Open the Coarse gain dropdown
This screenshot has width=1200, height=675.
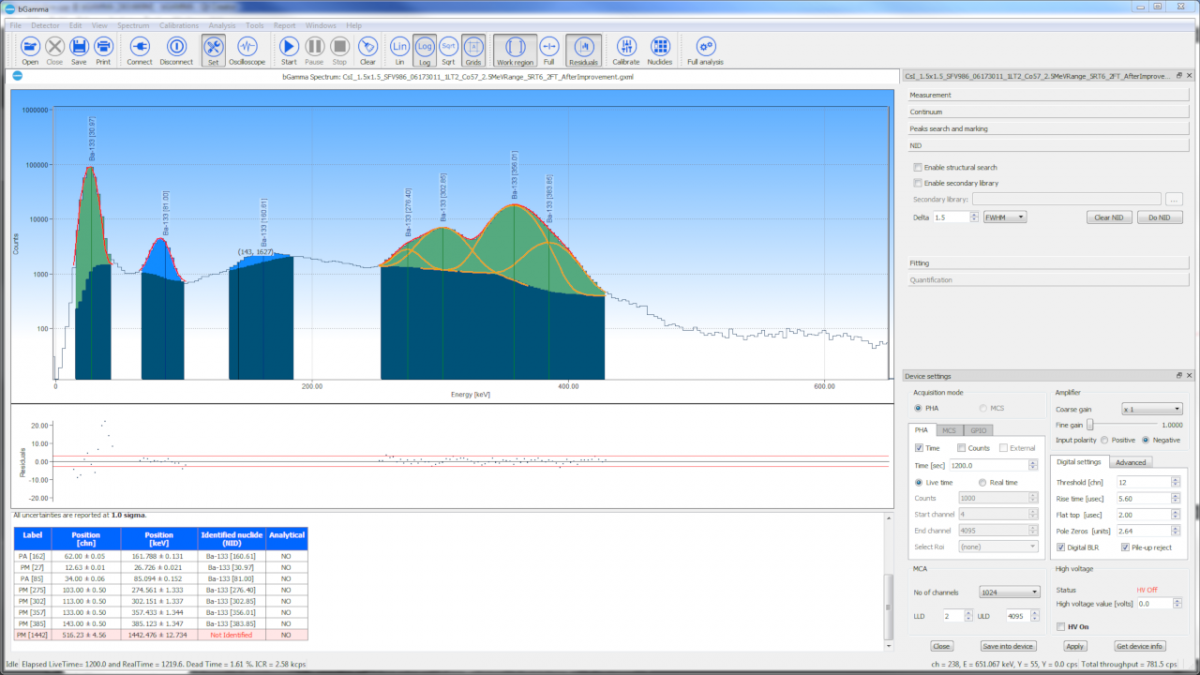(x=1150, y=408)
